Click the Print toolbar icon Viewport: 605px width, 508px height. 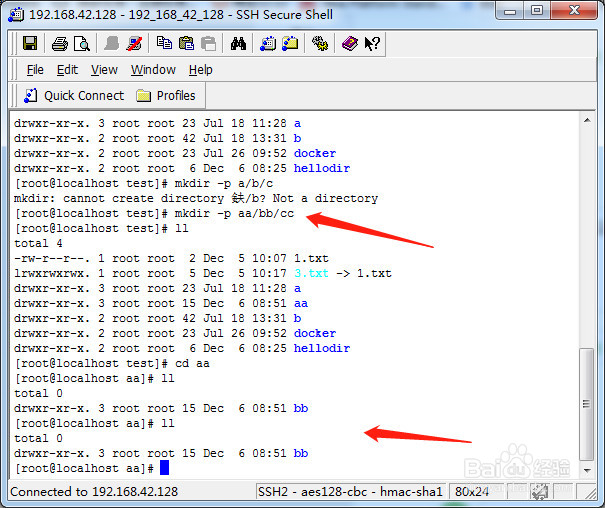59,44
